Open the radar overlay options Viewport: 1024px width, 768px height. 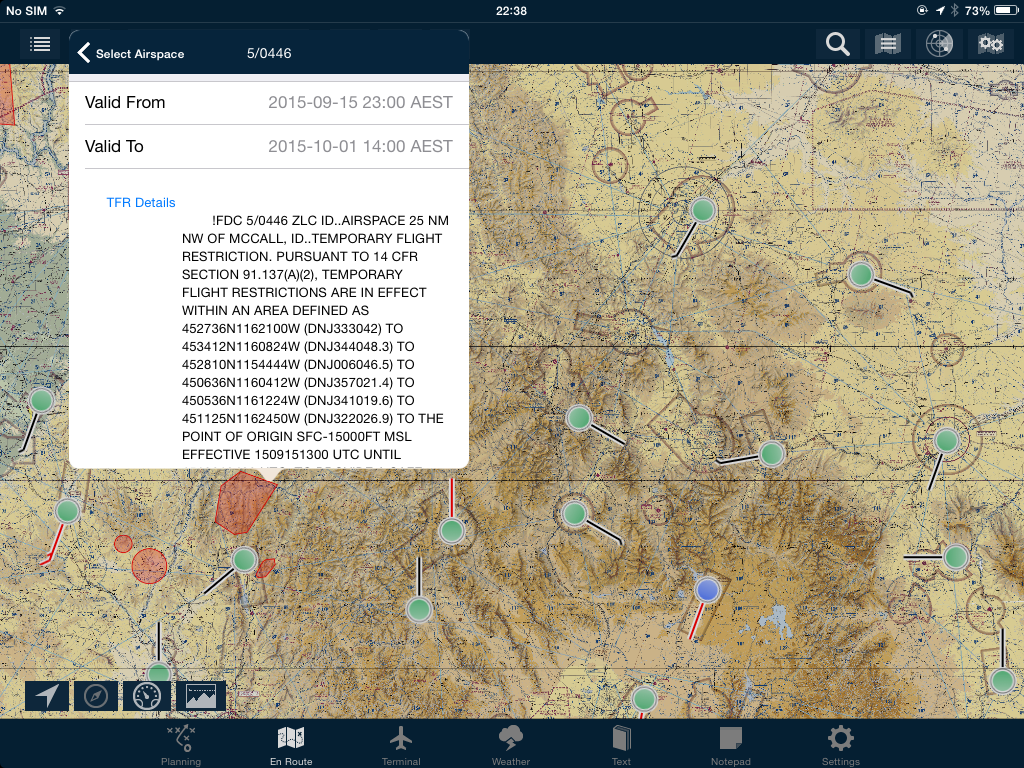939,44
